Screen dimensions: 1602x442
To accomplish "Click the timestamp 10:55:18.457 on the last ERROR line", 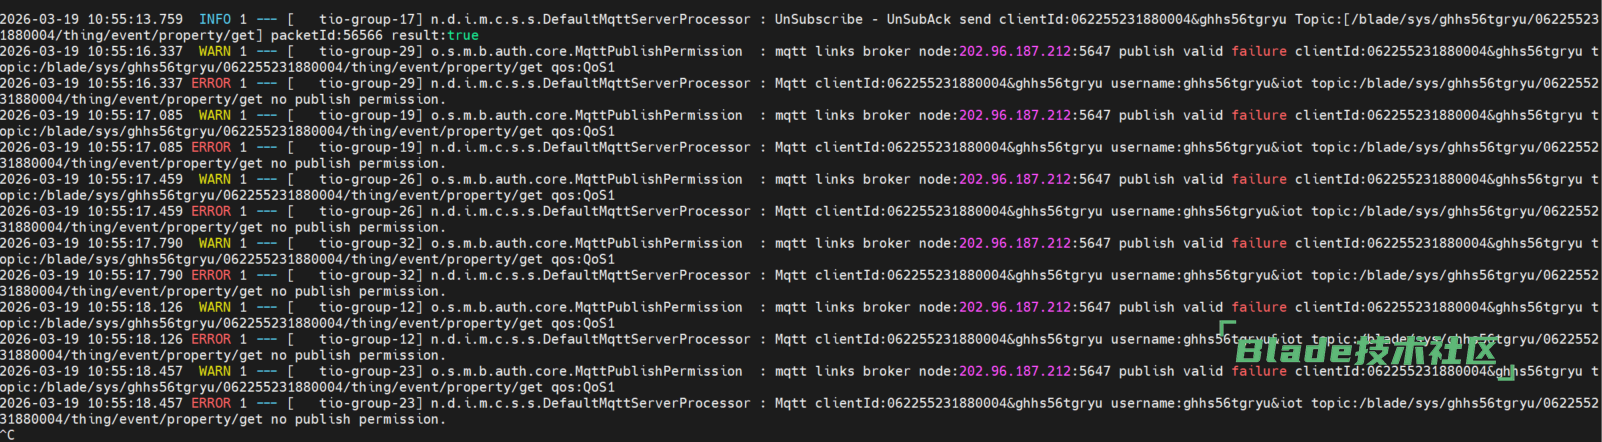I will (x=135, y=403).
